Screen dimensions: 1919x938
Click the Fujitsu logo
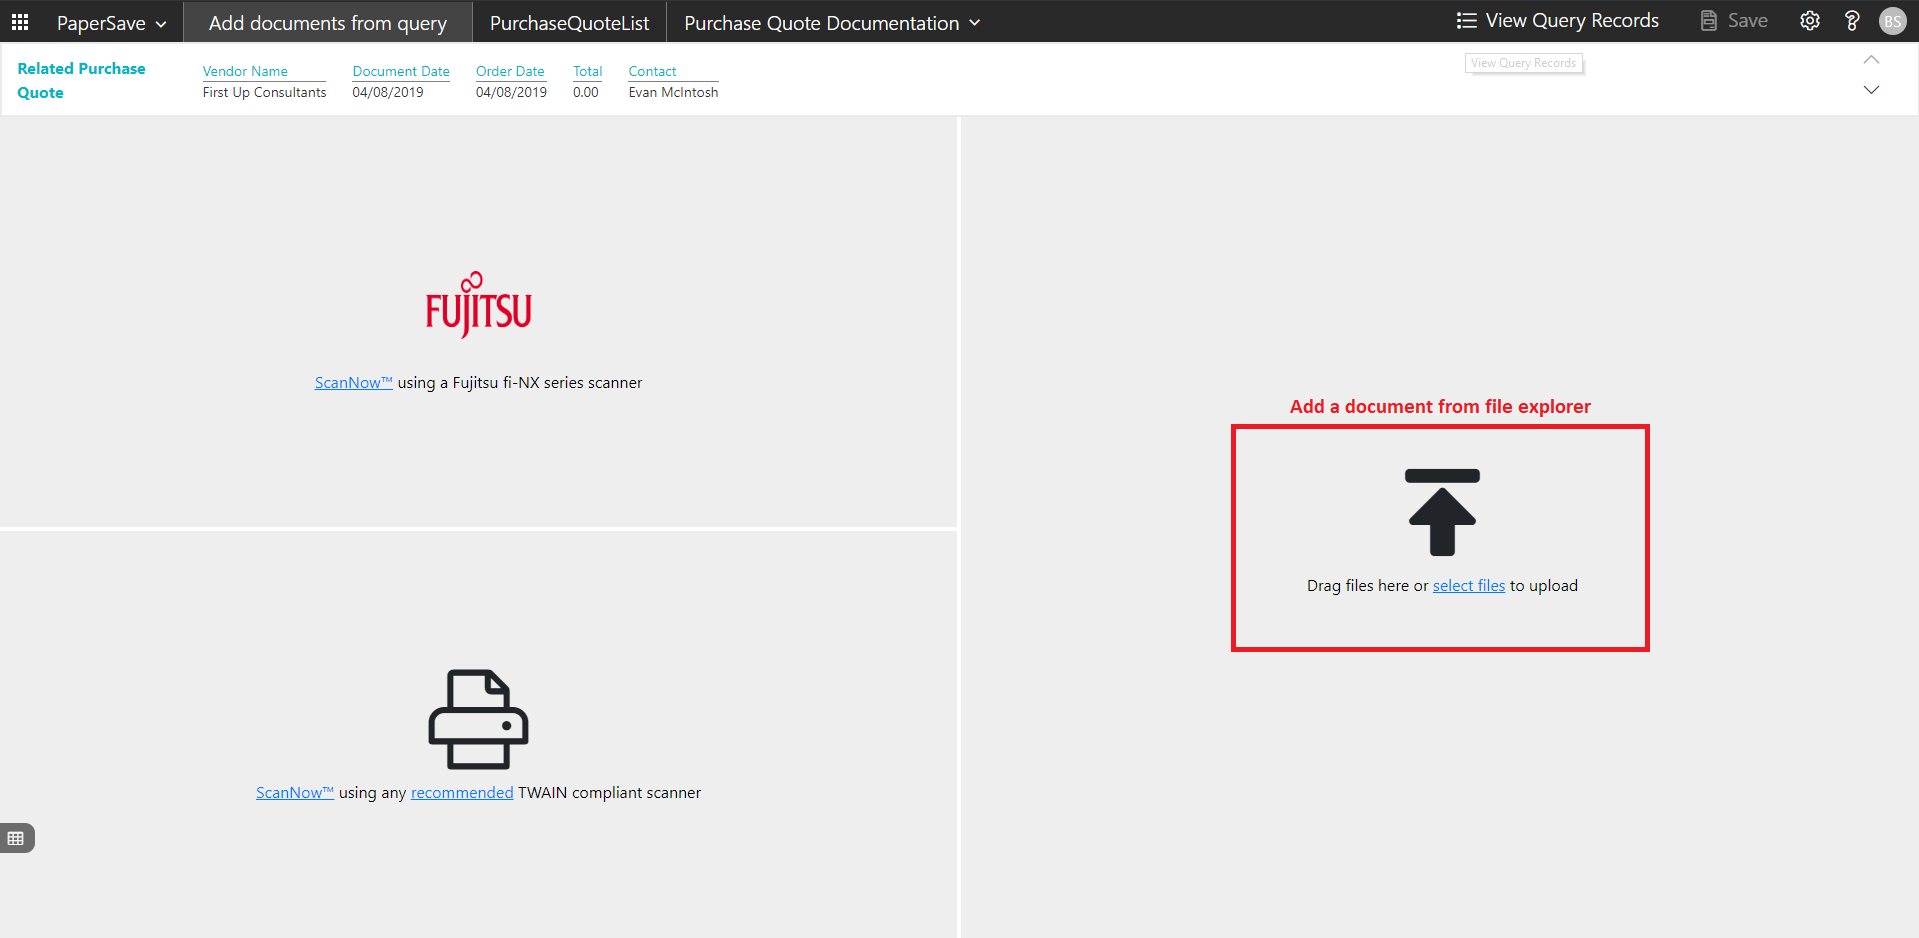click(478, 305)
